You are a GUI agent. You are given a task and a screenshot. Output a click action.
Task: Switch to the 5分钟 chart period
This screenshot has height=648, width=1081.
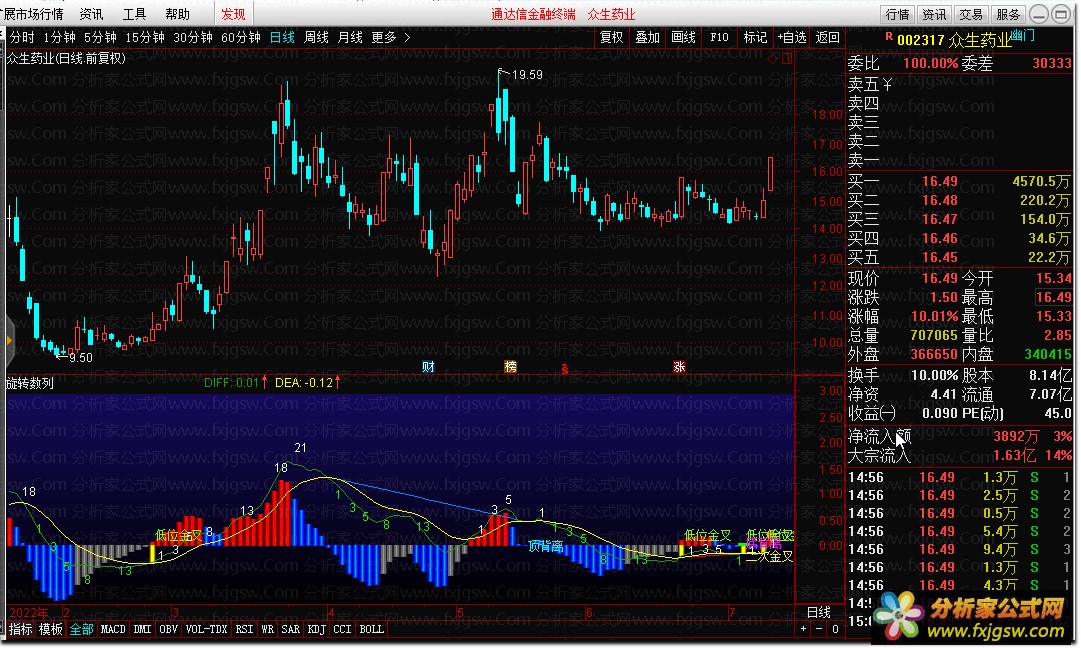(101, 37)
